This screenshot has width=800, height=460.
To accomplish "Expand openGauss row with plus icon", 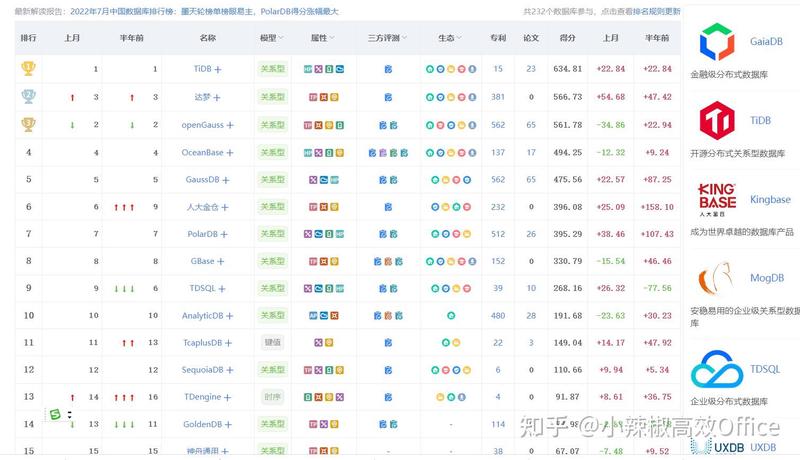I will coord(230,125).
